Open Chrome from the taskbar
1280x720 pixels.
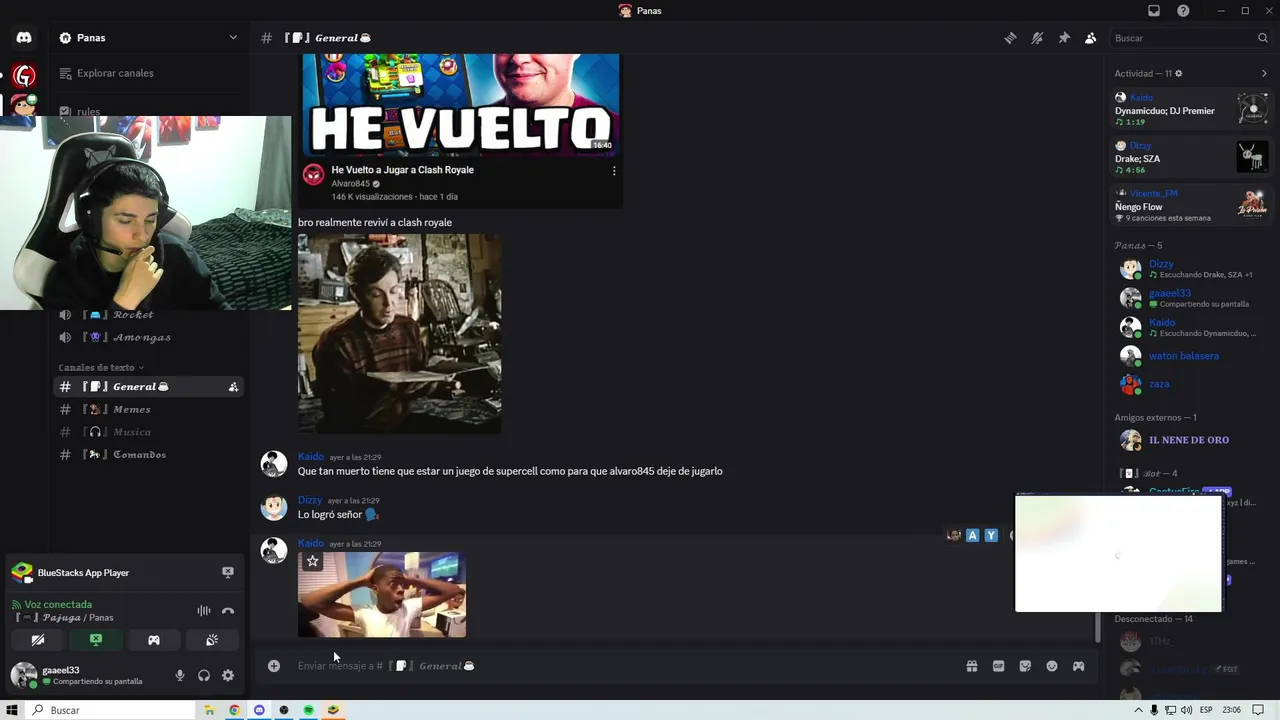234,710
